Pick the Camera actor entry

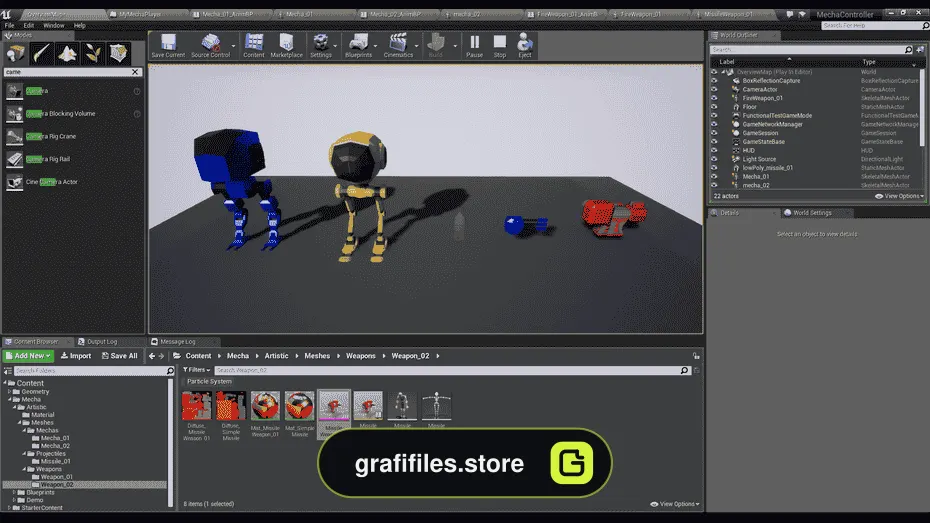click(73, 91)
